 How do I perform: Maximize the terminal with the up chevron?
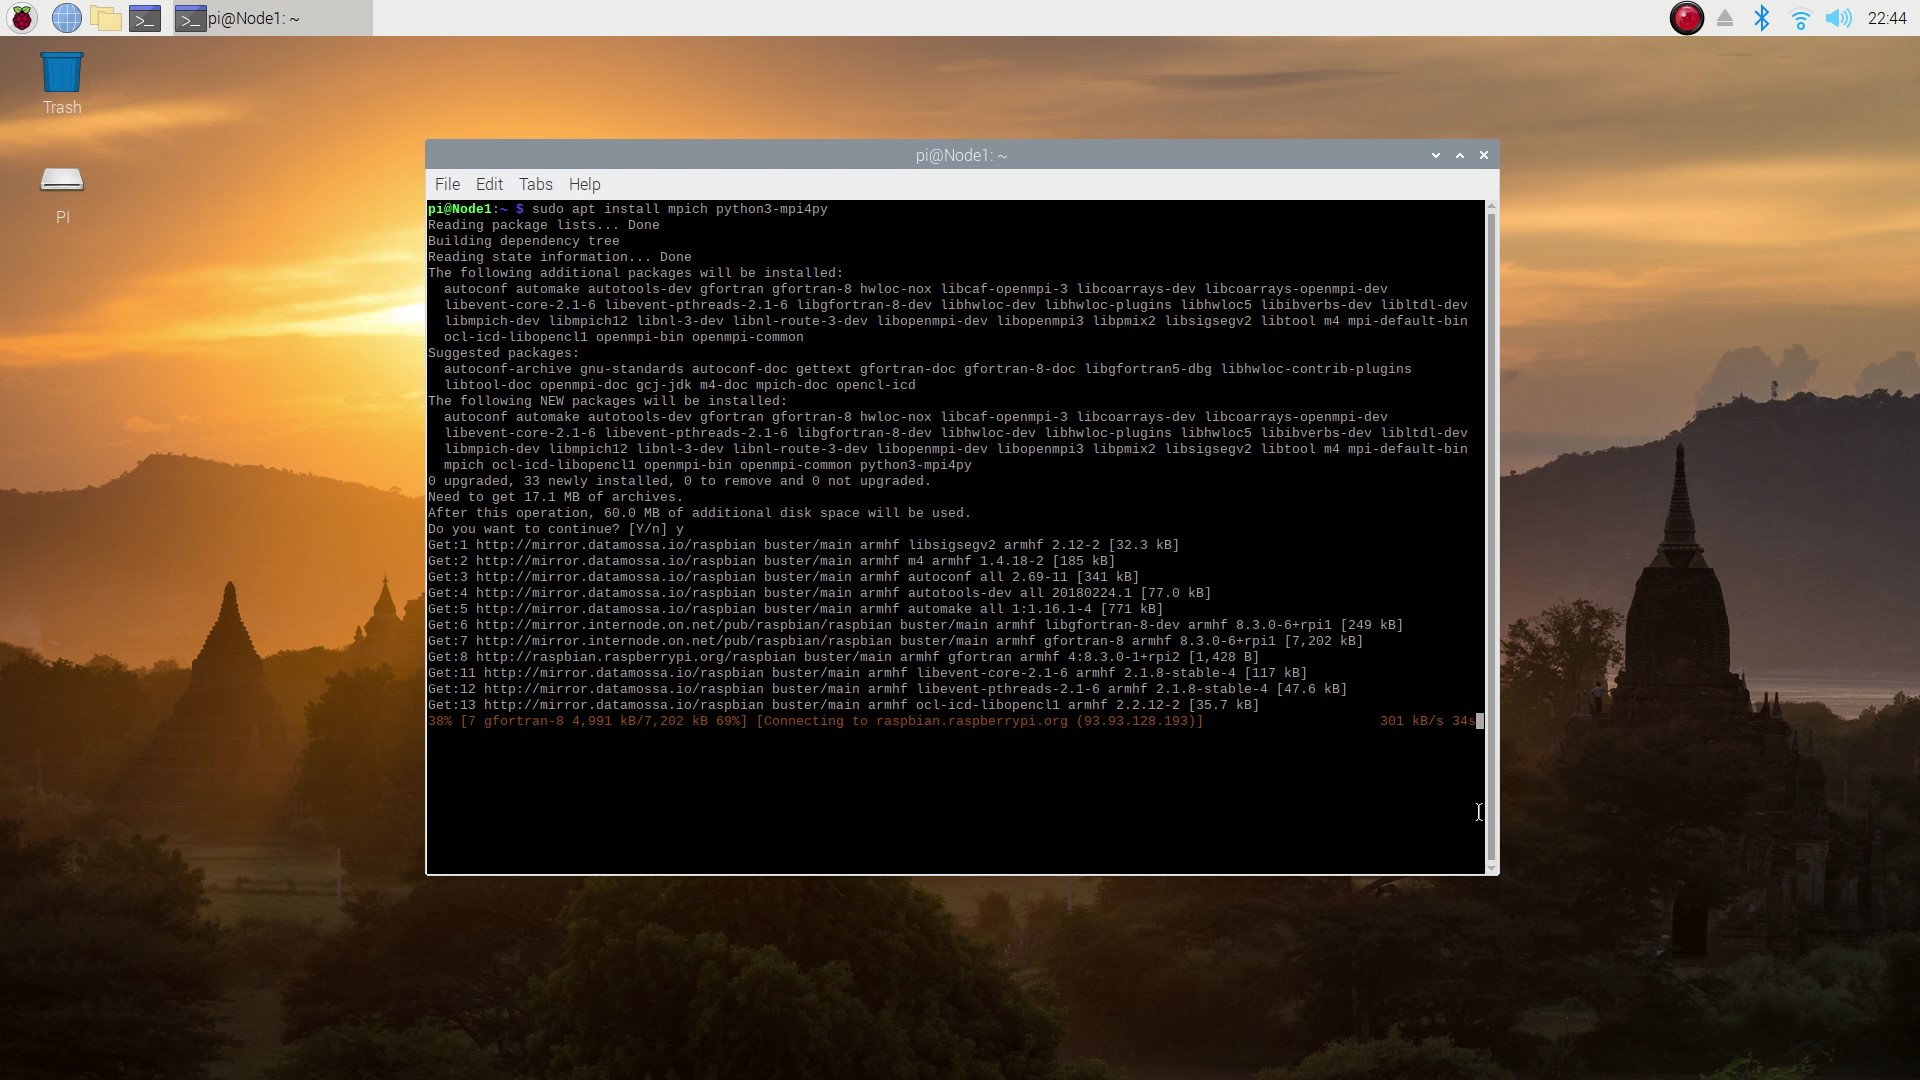click(x=1460, y=155)
